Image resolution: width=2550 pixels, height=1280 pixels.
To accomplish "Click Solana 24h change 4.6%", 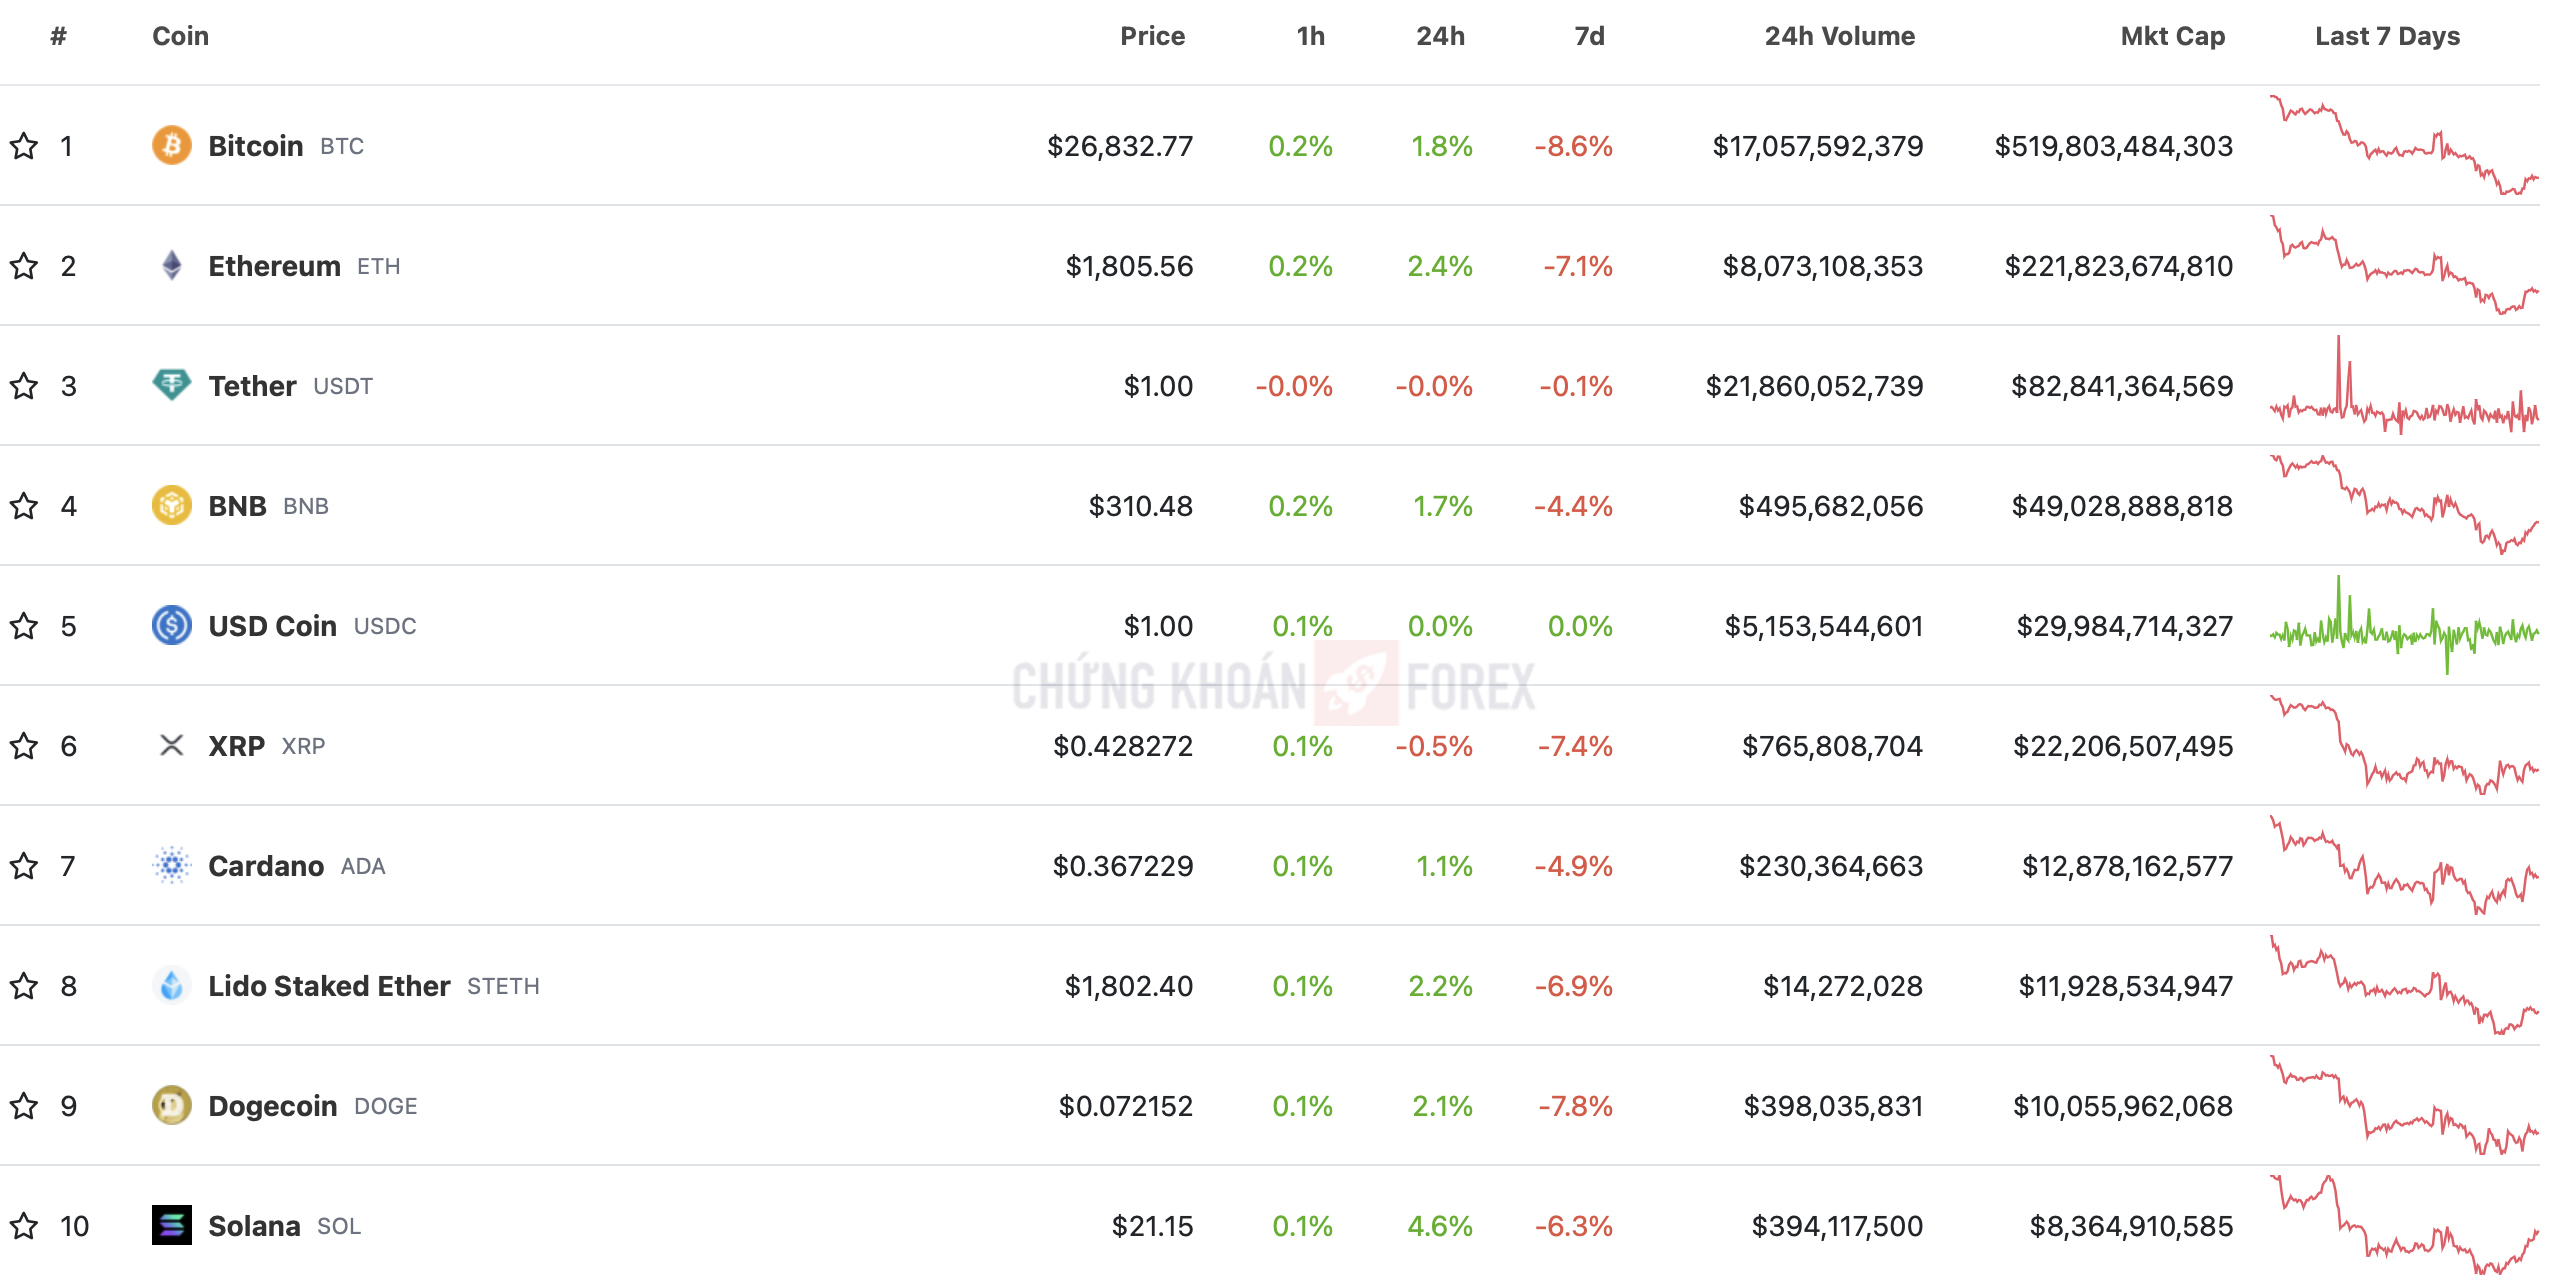I will [1440, 1226].
